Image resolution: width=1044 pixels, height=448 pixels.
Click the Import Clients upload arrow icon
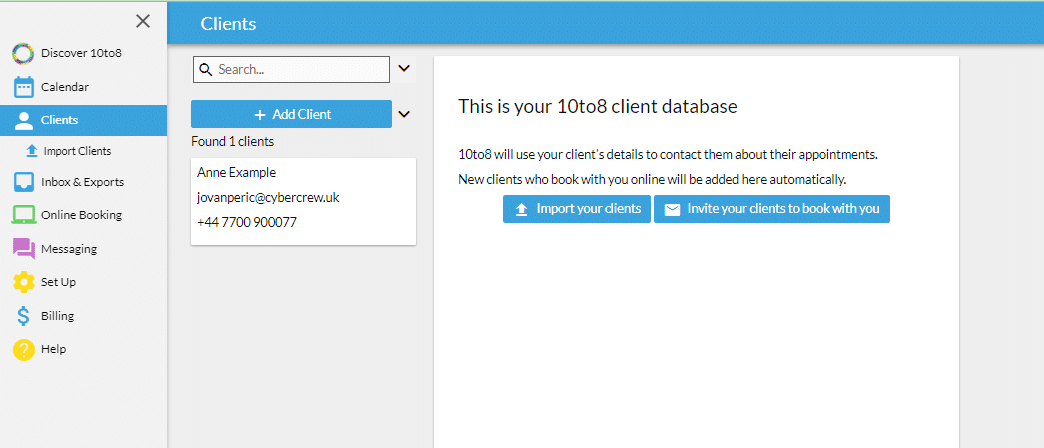tap(31, 151)
